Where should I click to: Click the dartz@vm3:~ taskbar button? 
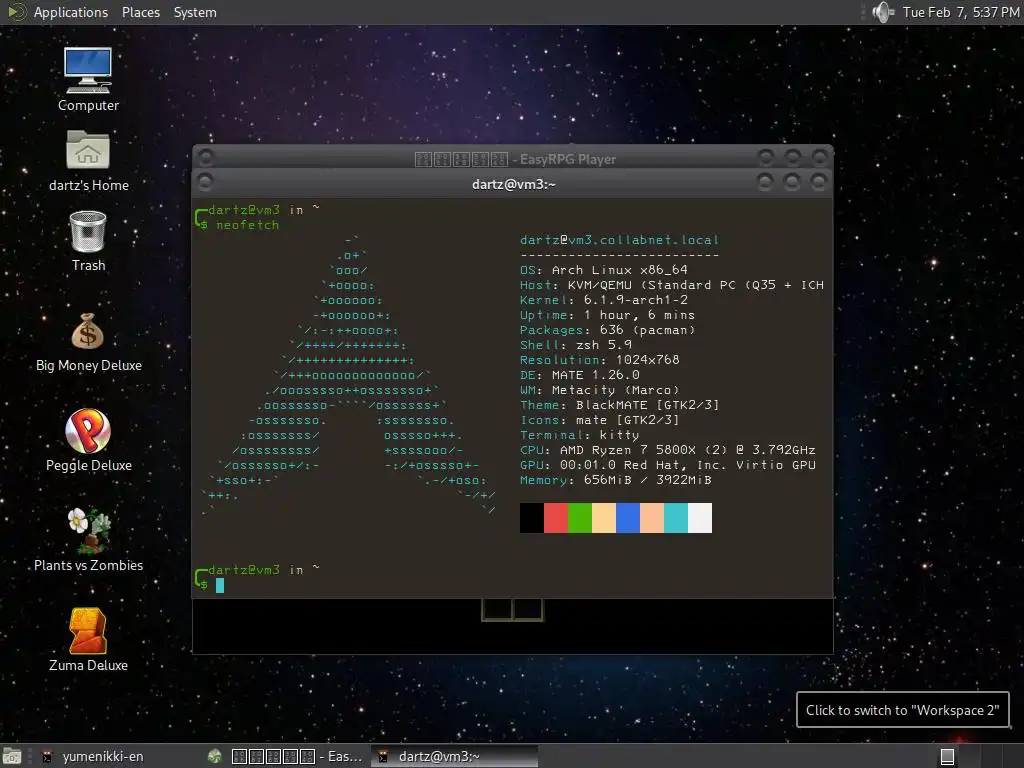pos(455,756)
